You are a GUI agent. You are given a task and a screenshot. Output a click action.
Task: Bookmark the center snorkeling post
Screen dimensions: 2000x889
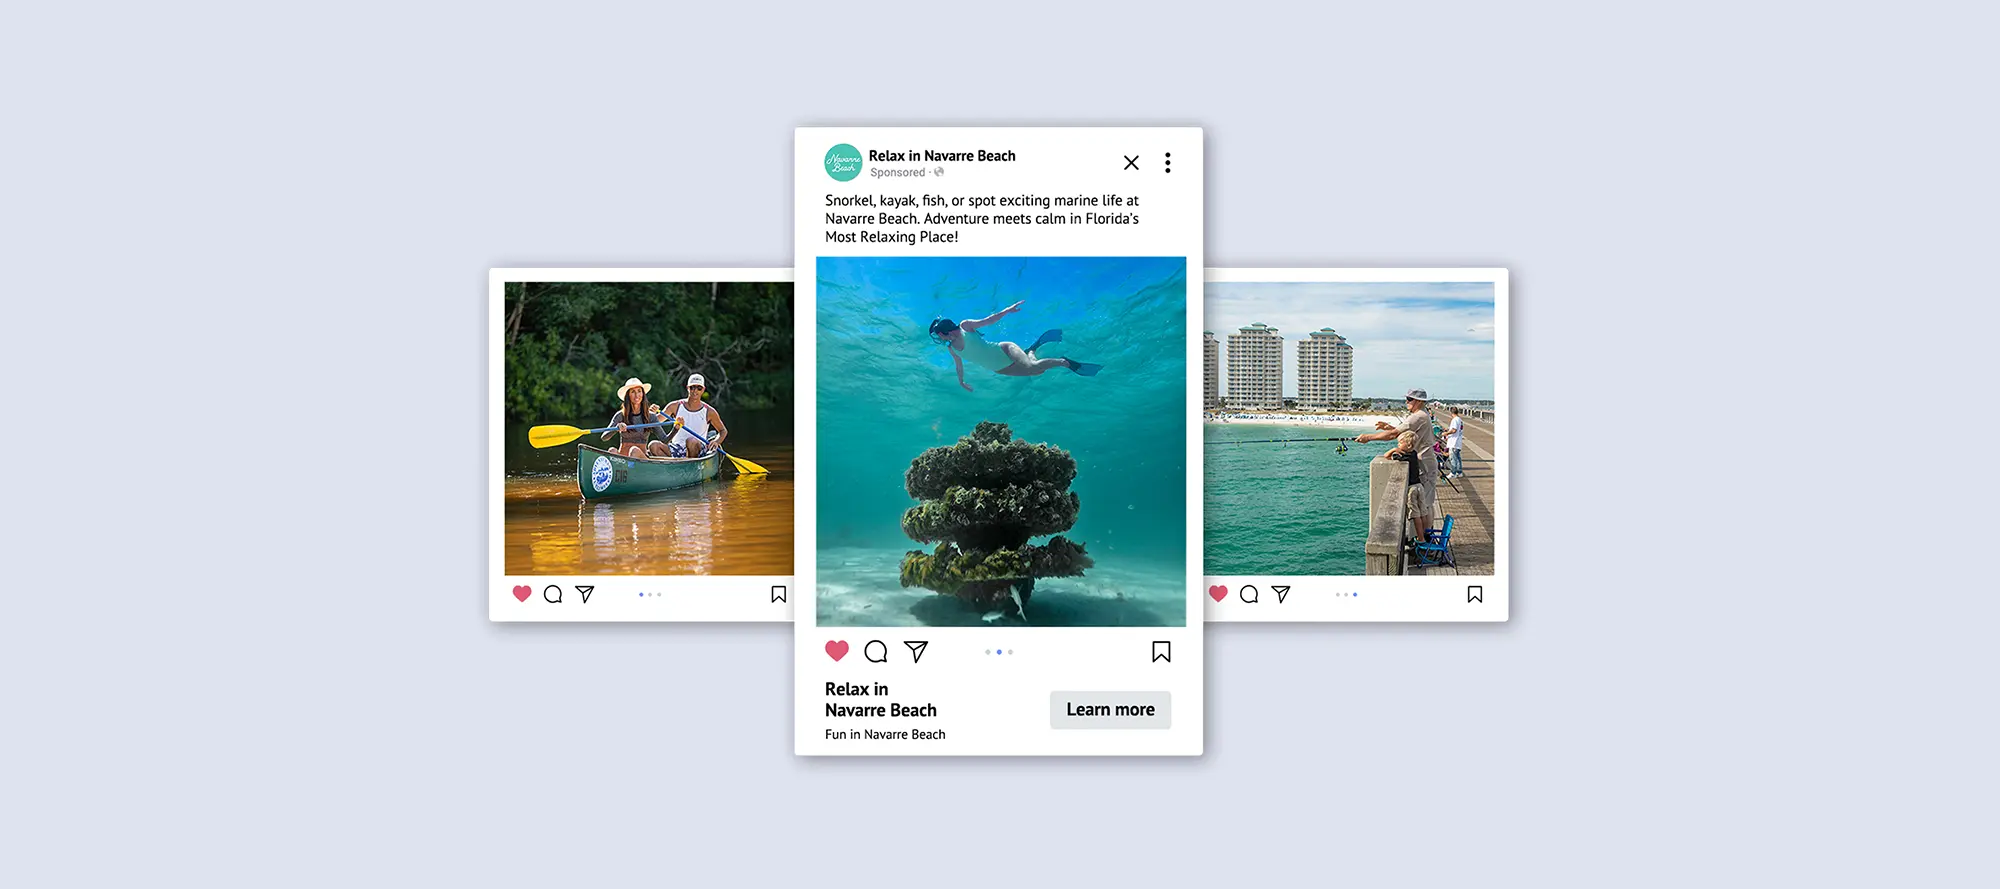click(1161, 652)
